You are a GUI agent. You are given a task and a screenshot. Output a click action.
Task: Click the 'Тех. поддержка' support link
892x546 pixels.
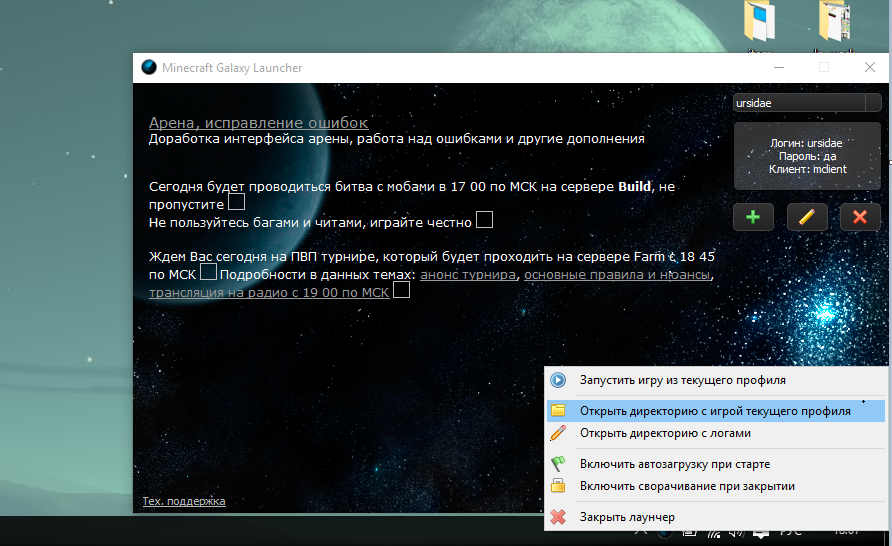[184, 501]
